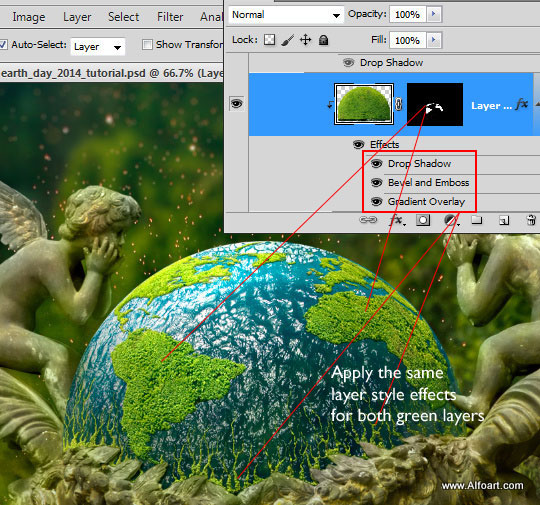The width and height of the screenshot is (540, 505).
Task: Open the Filter menu
Action: point(170,17)
